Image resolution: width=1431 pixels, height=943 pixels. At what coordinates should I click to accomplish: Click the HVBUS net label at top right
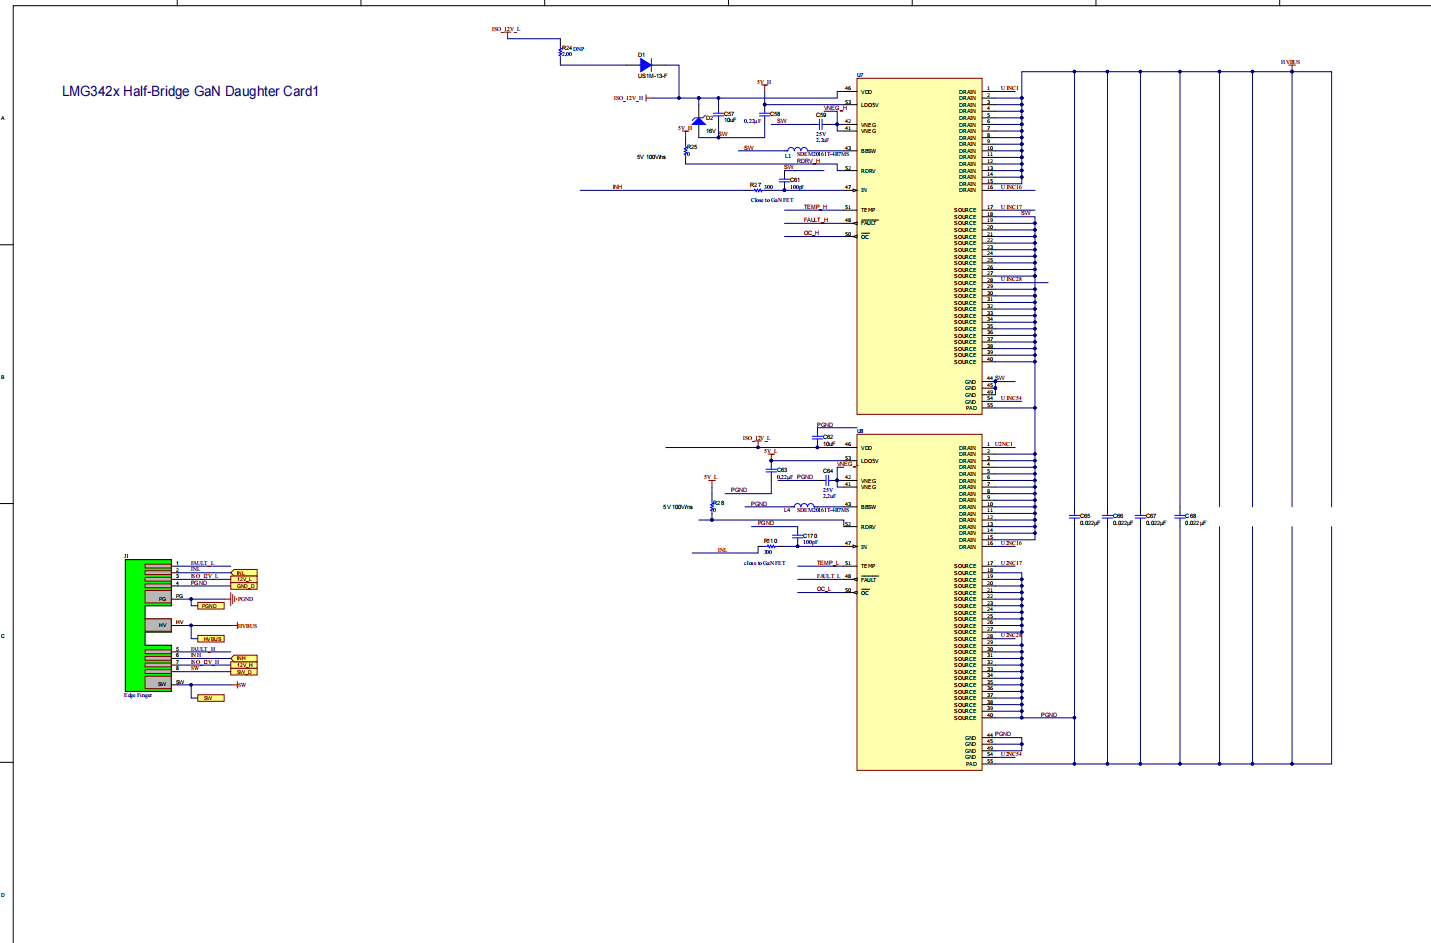[x=1290, y=62]
